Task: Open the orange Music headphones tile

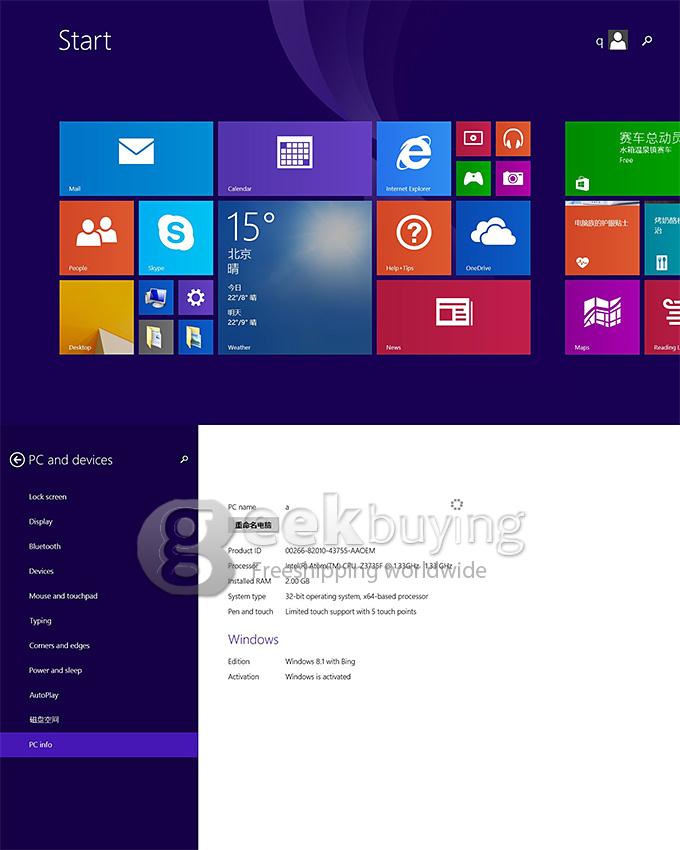Action: (513, 139)
